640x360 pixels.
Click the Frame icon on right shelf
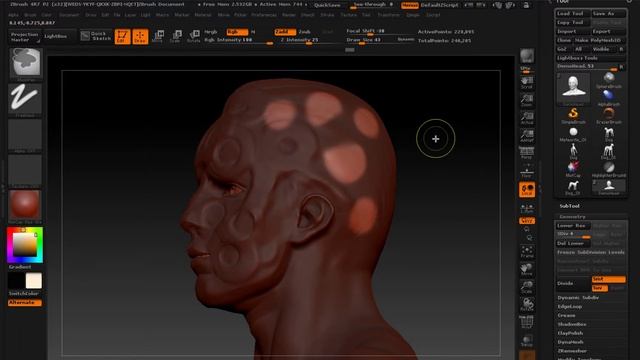(527, 251)
